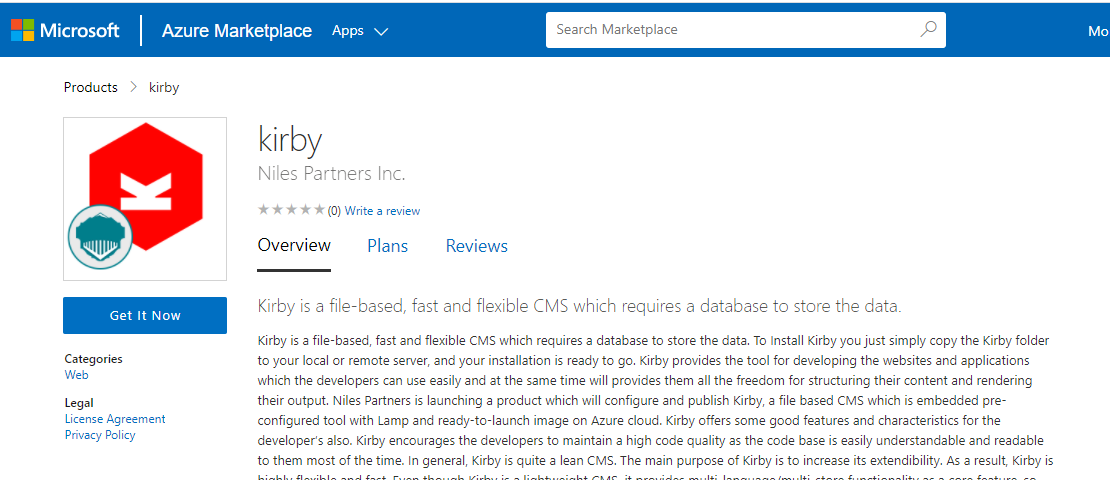Switch to the Plans tab
The height and width of the screenshot is (480, 1110).
(387, 246)
